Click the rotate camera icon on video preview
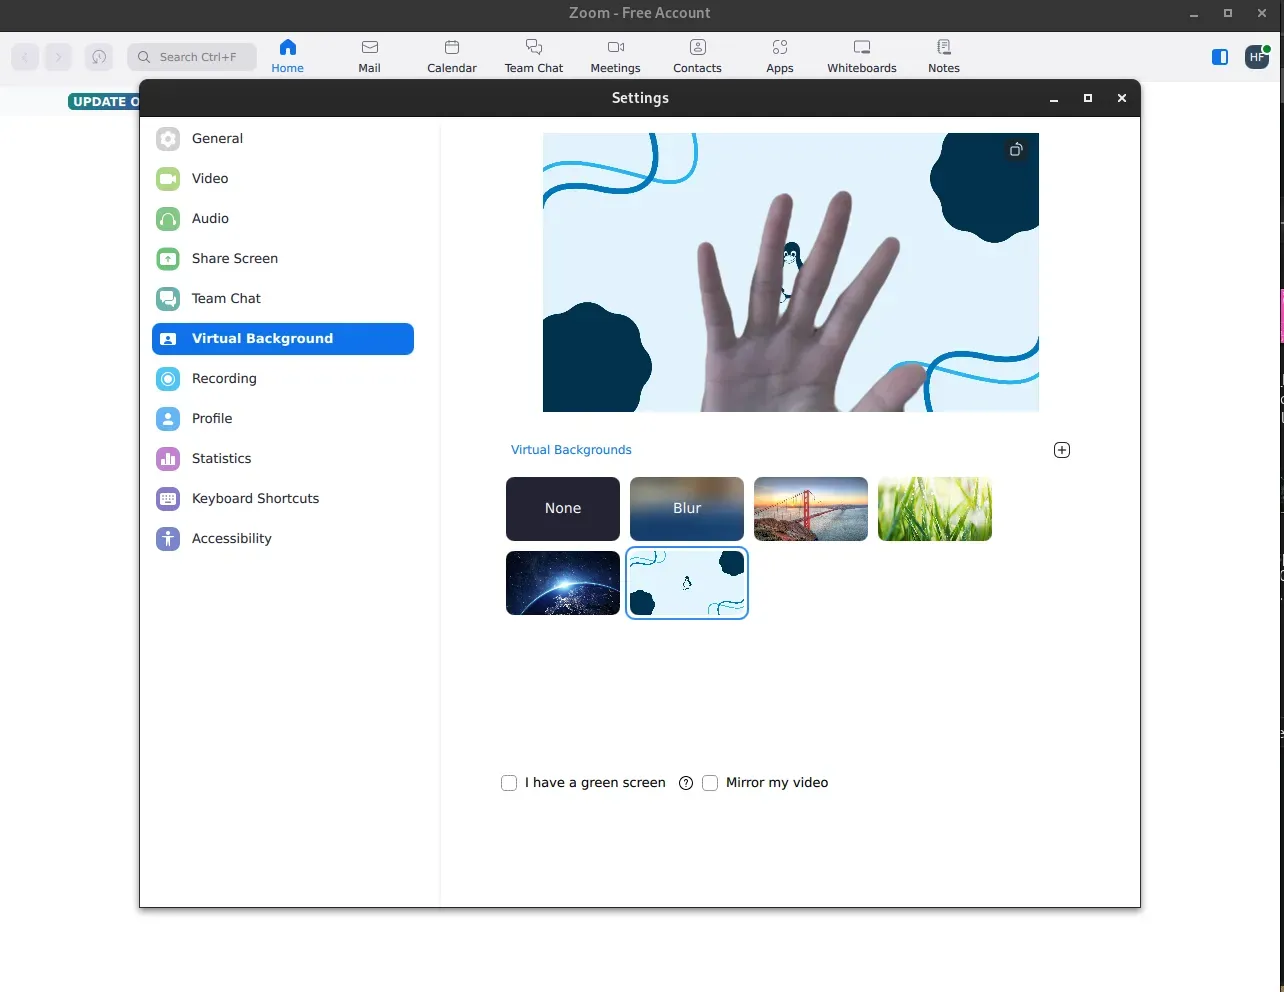Viewport: 1284px width, 992px height. [x=1015, y=150]
